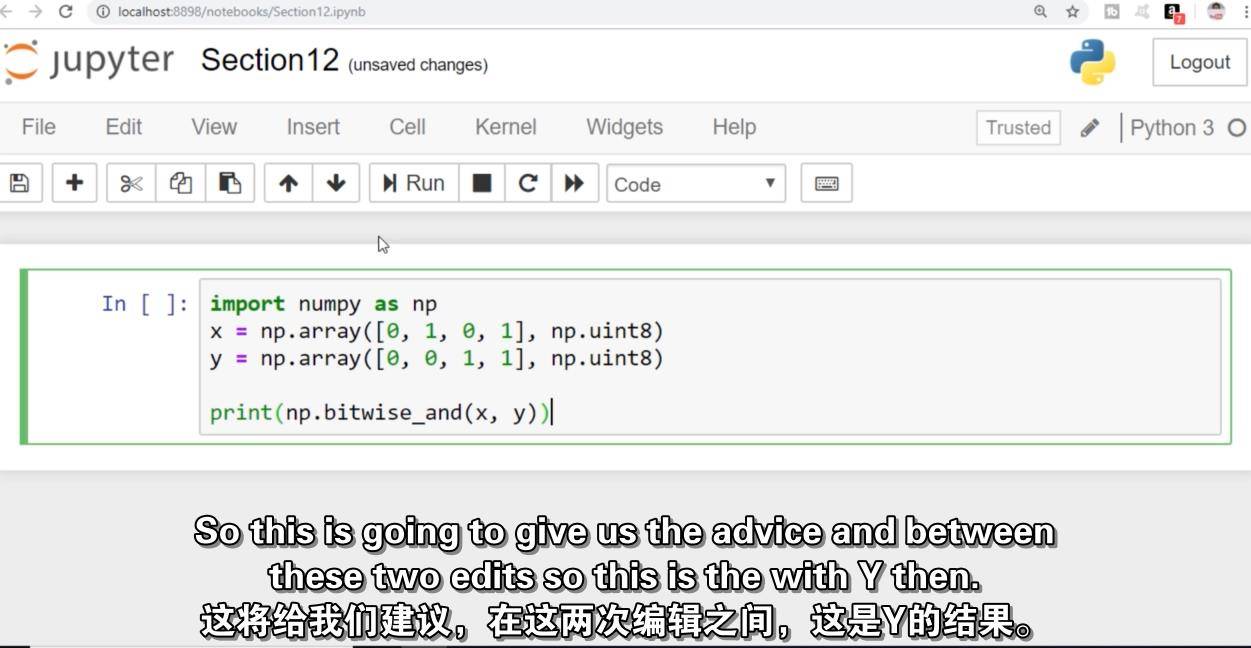Click the Run button
The width and height of the screenshot is (1251, 648).
tap(413, 183)
